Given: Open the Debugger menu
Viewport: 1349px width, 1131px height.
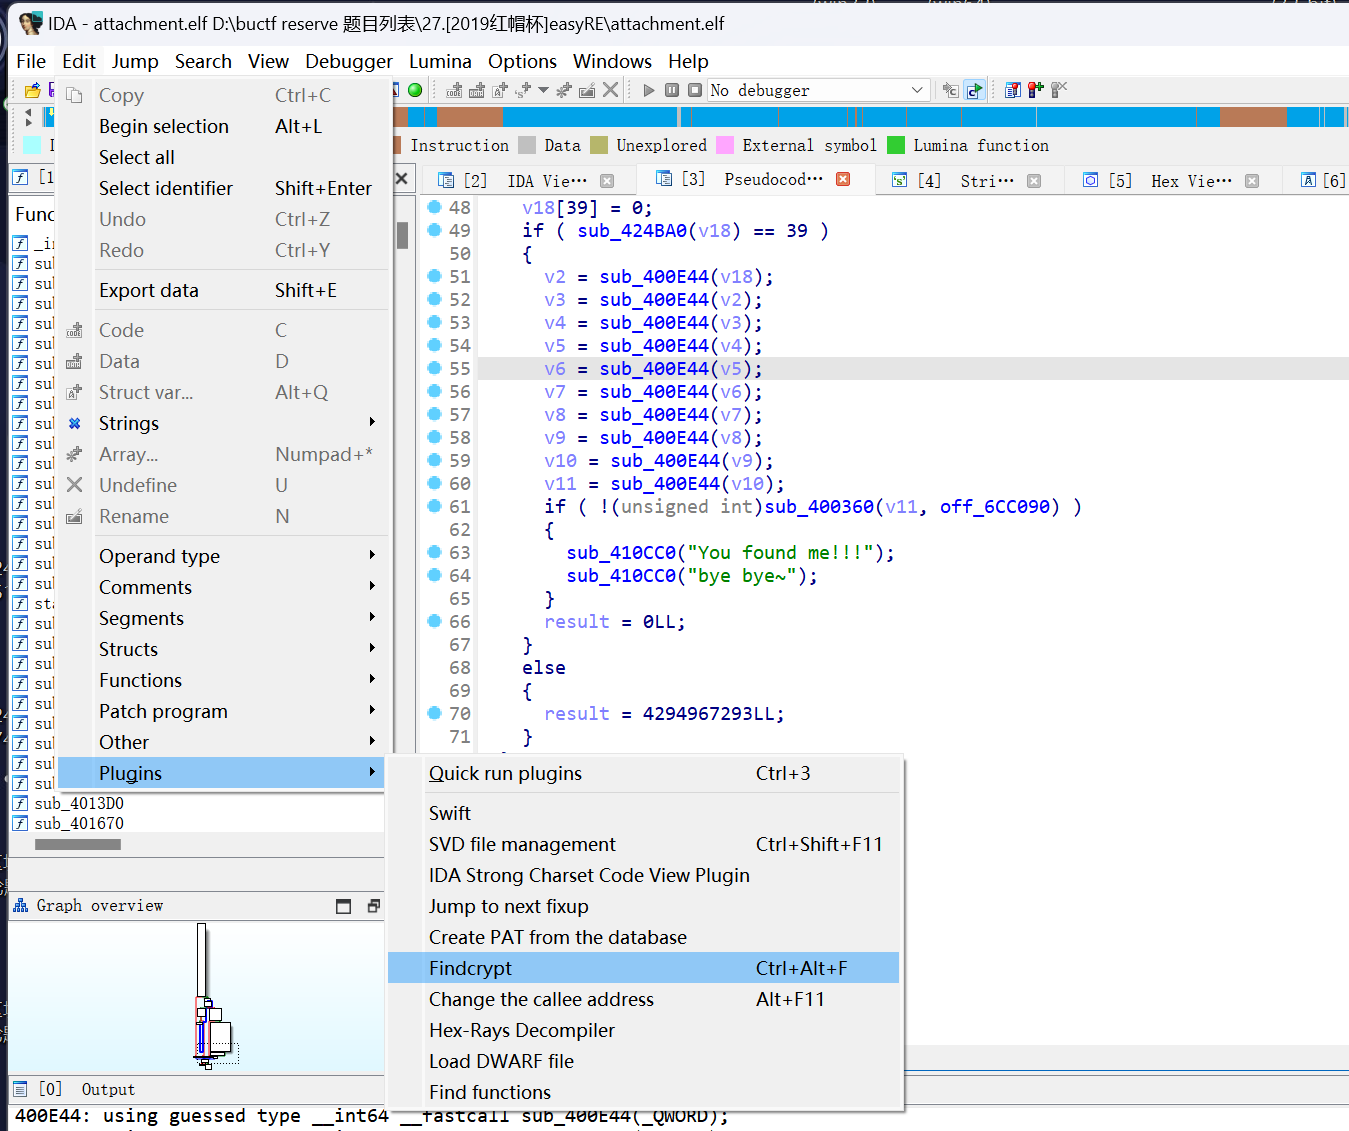Looking at the screenshot, I should tap(349, 61).
